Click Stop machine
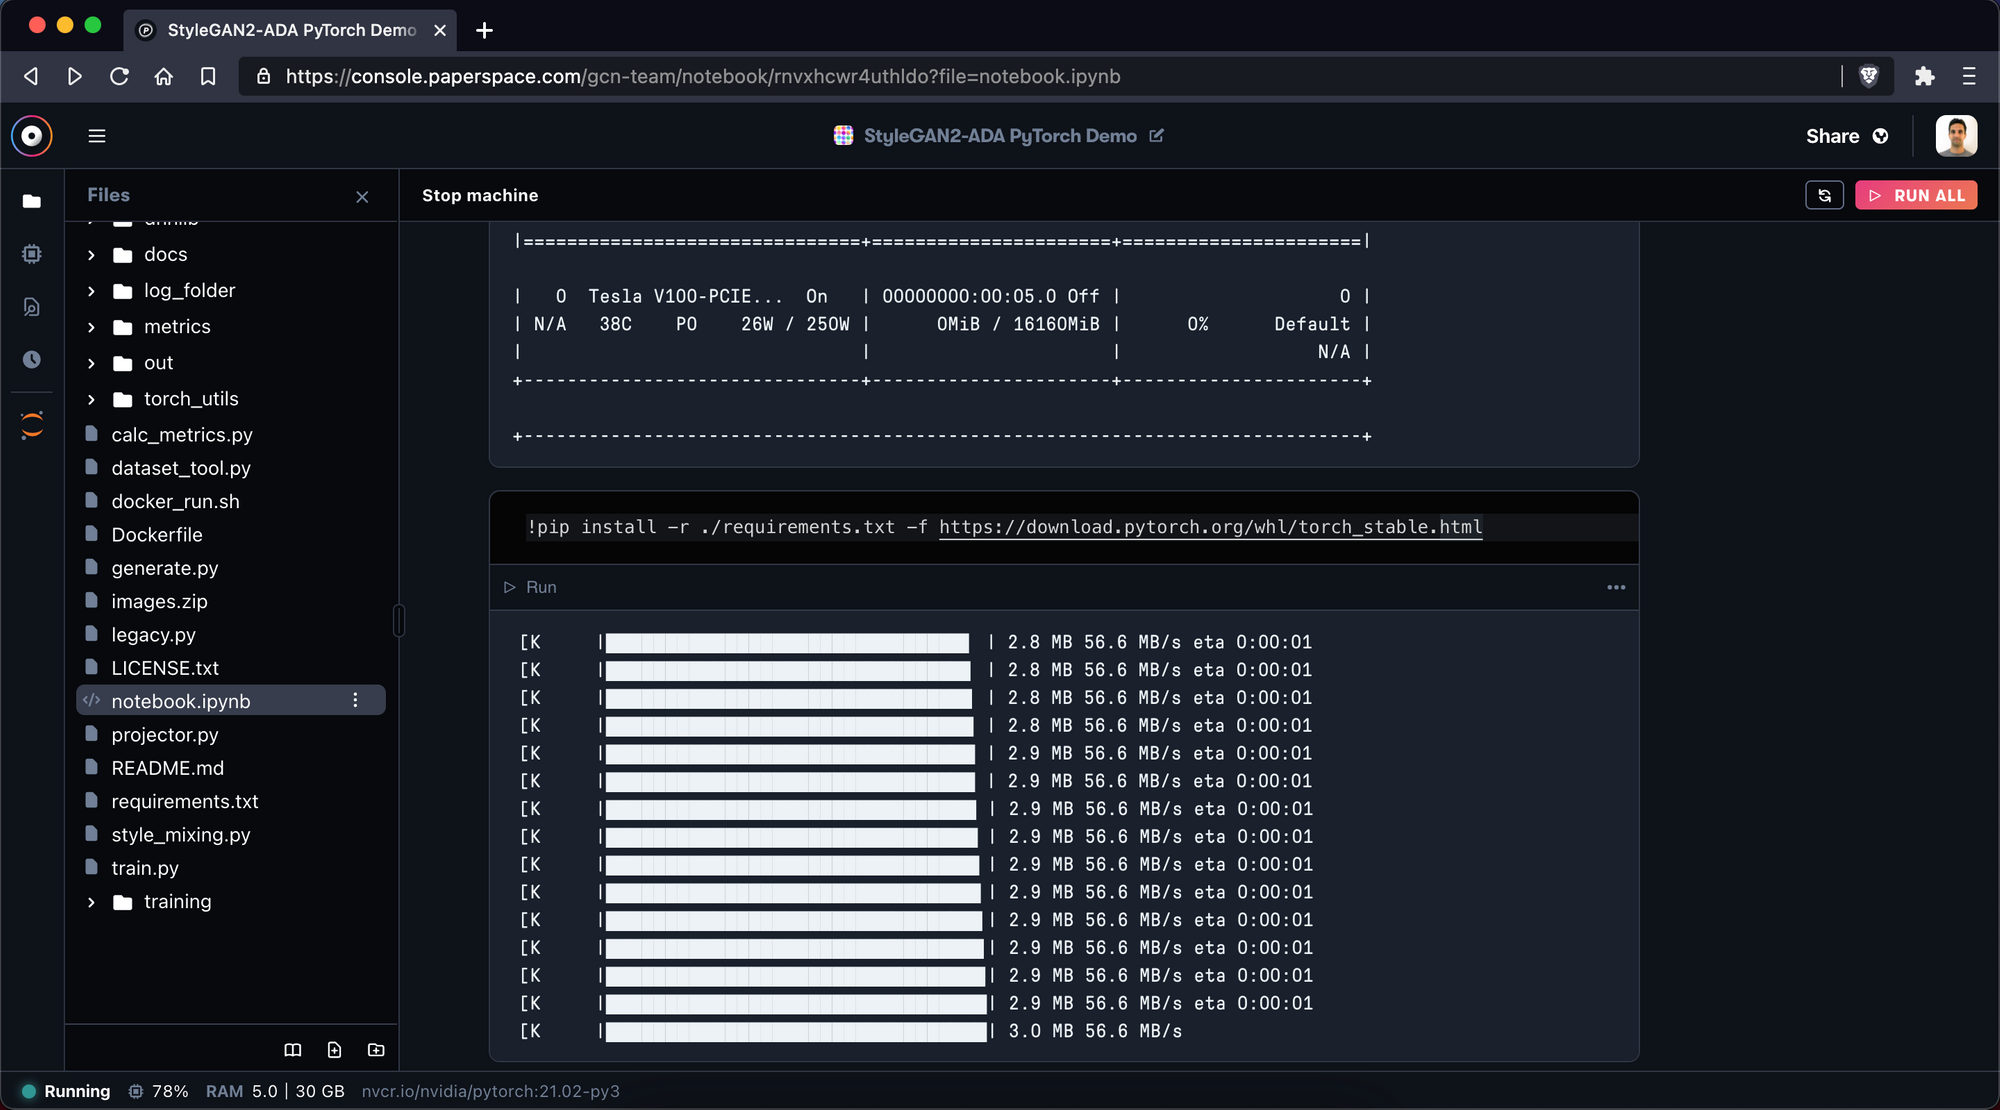 (480, 195)
